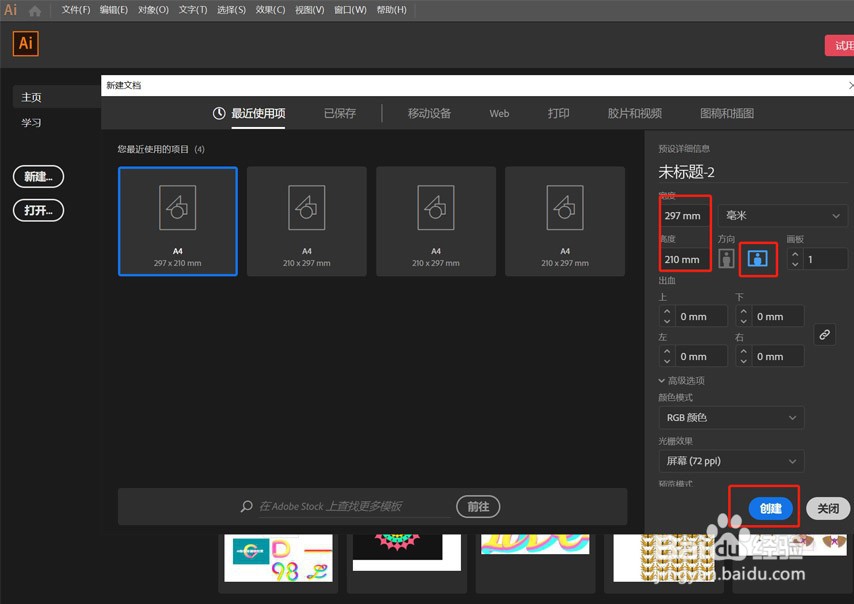Open the 颜色模式 RGB dropdown
854x604 pixels.
(x=730, y=417)
